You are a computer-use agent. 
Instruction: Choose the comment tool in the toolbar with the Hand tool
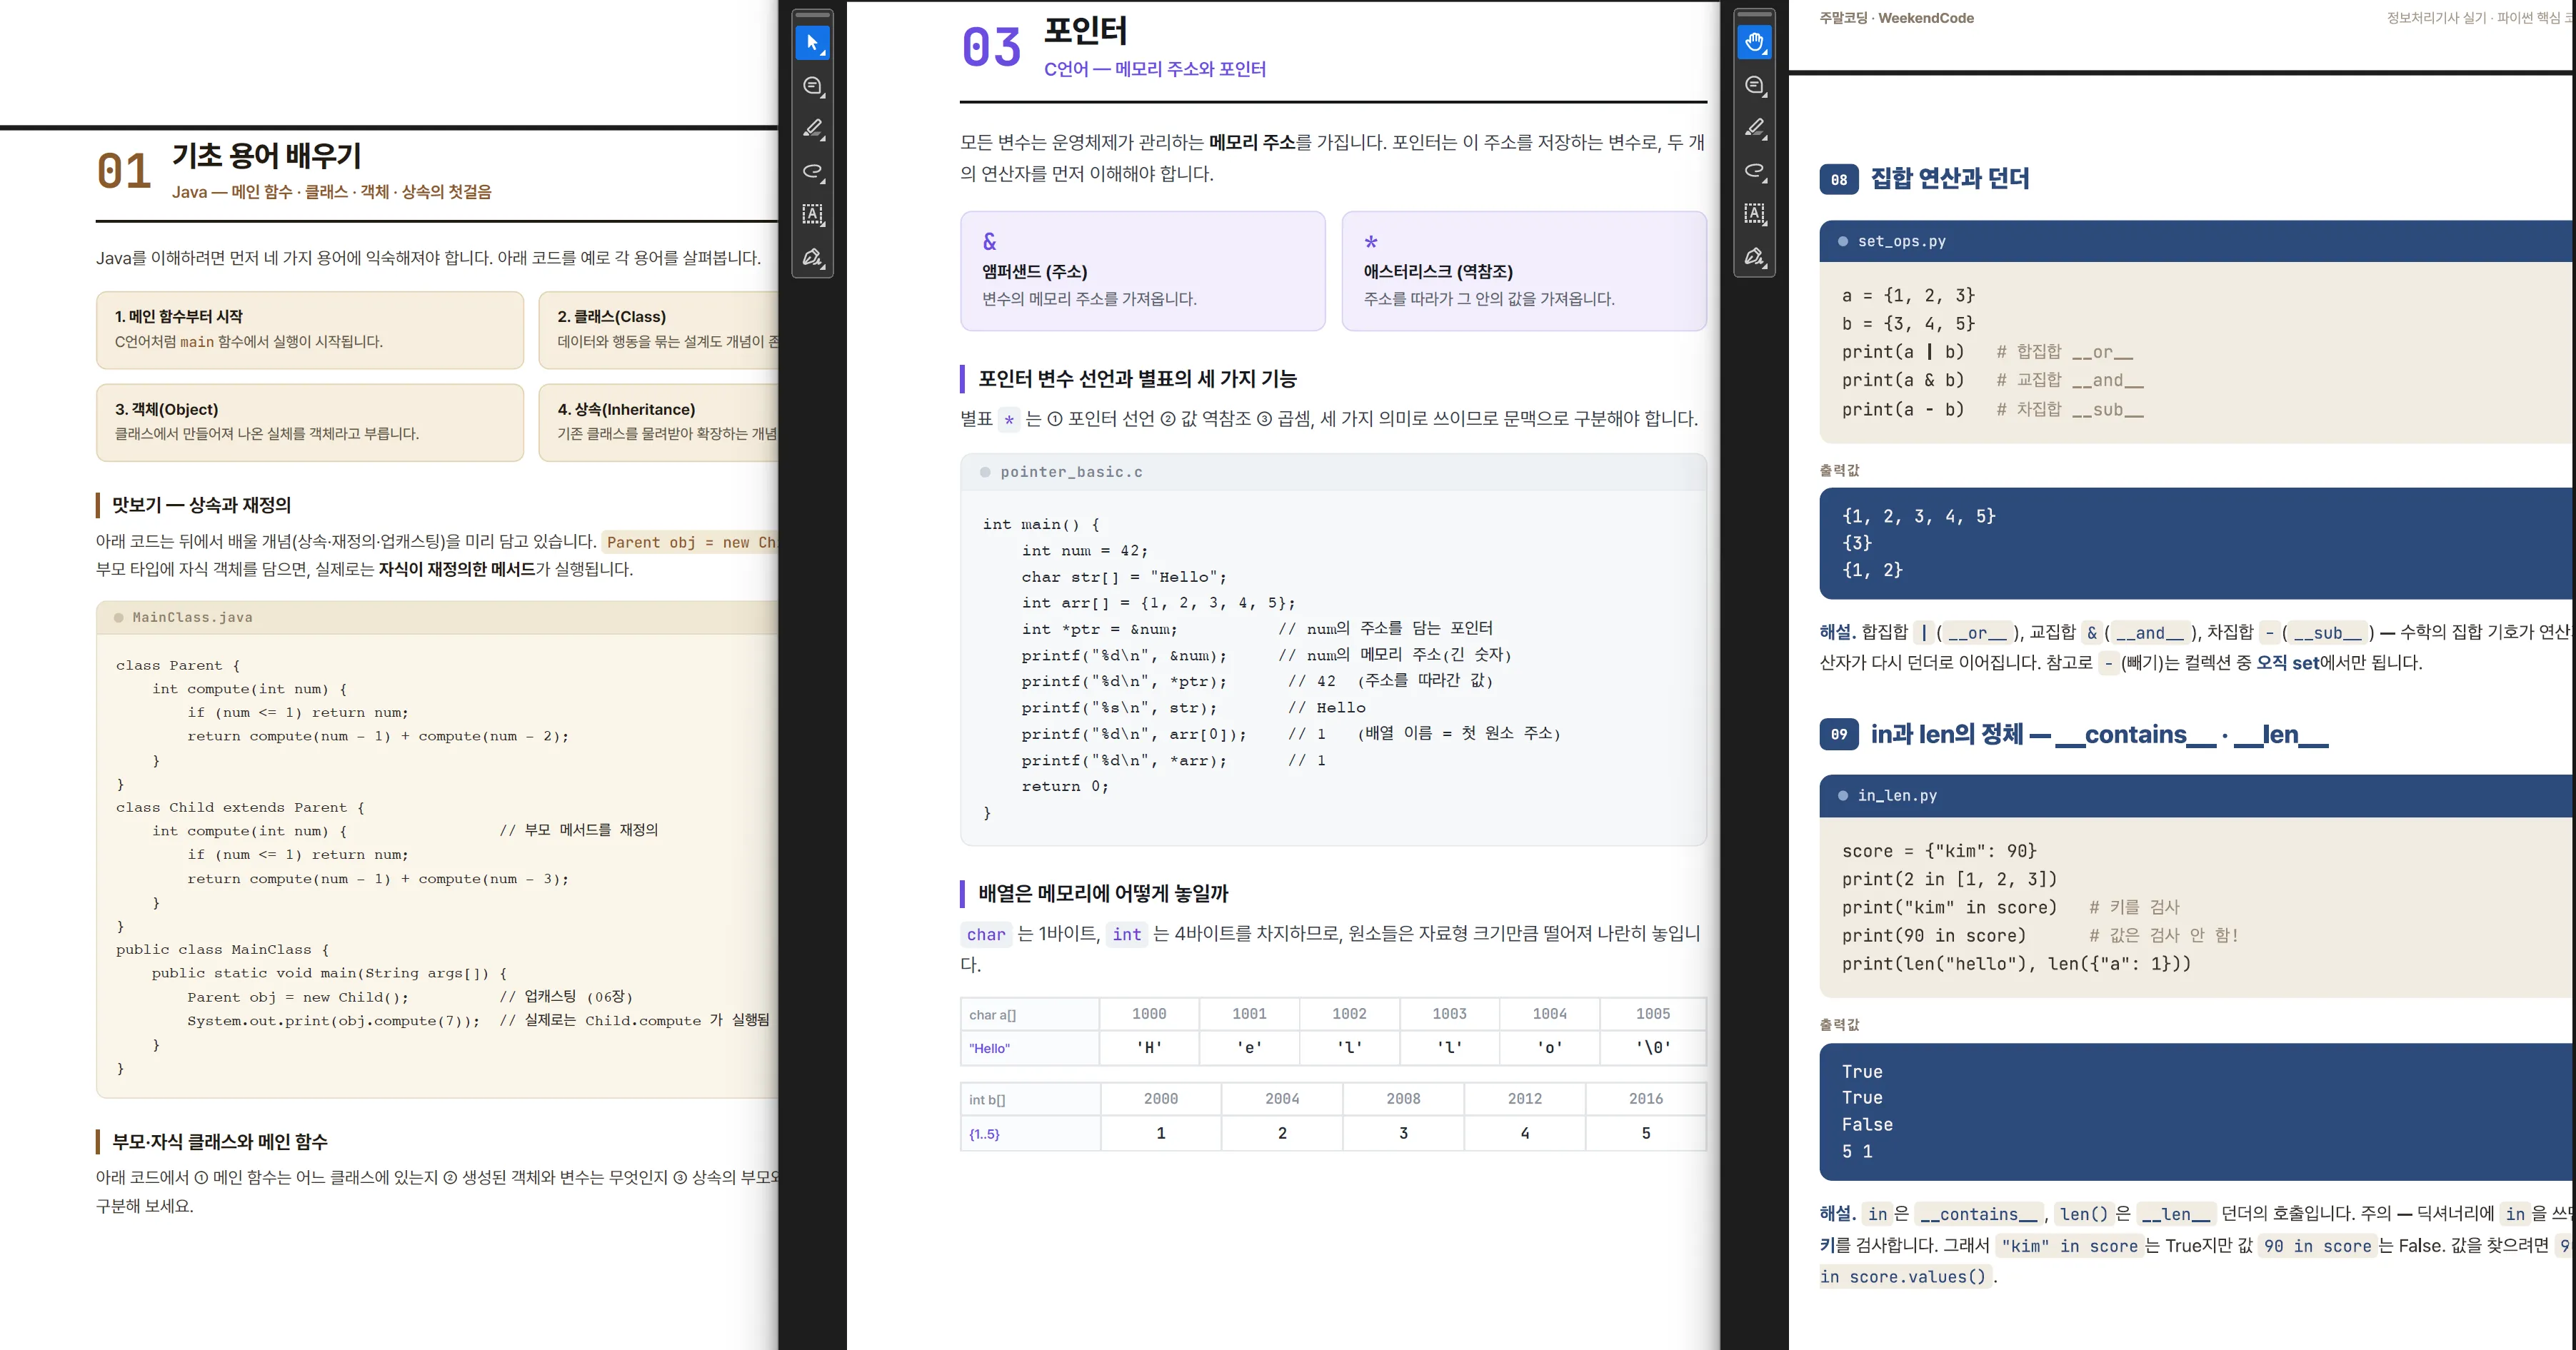tap(1754, 85)
